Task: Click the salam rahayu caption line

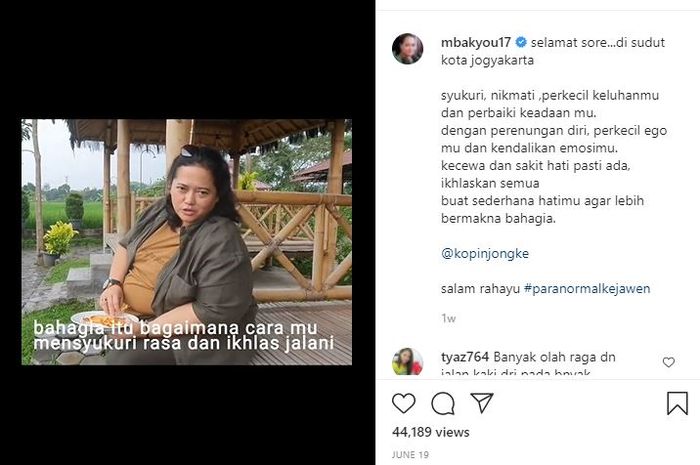Action: click(546, 288)
